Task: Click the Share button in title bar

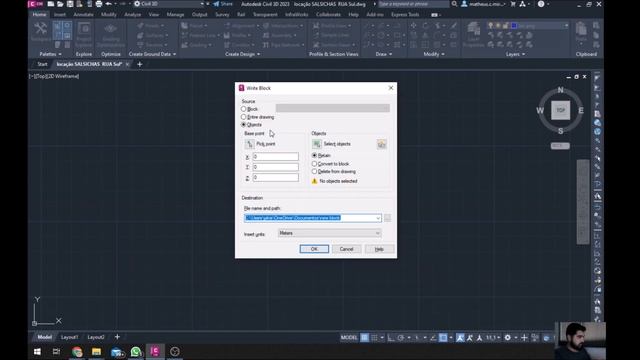Action: tap(223, 4)
